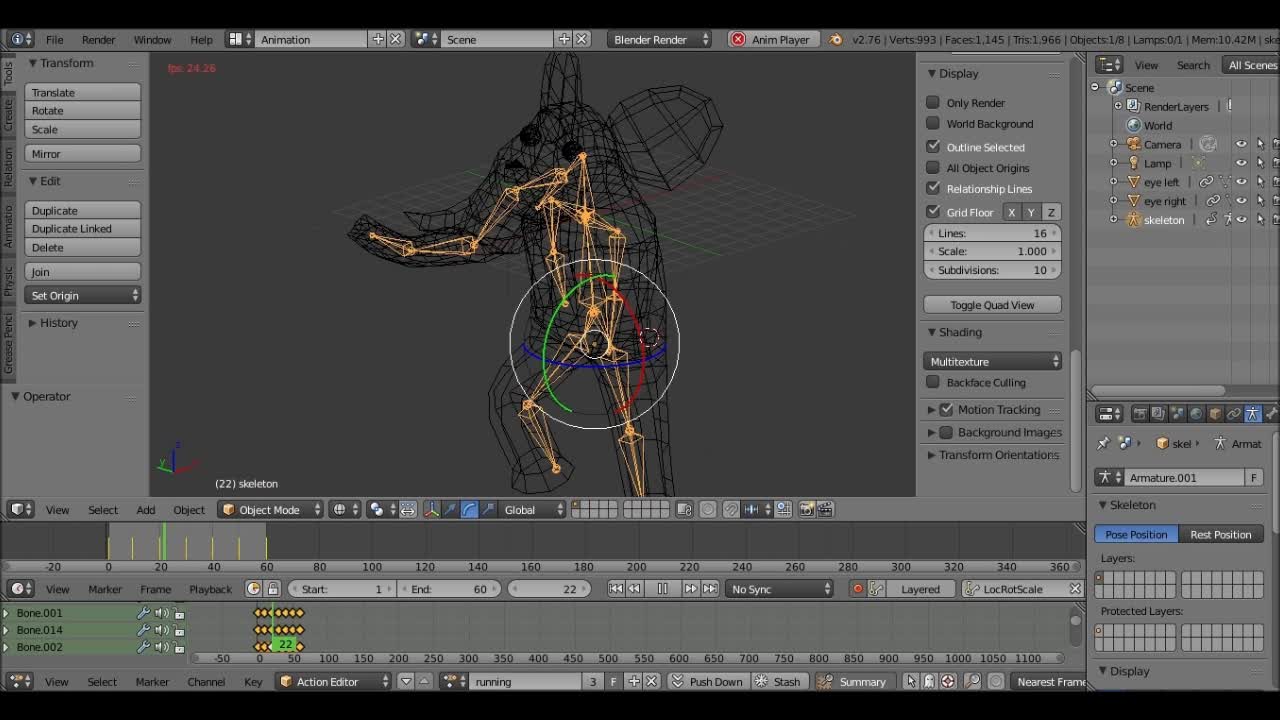Image resolution: width=1280 pixels, height=720 pixels.
Task: Toggle speaker mute icon on Bone.001 channel
Action: [x=161, y=613]
